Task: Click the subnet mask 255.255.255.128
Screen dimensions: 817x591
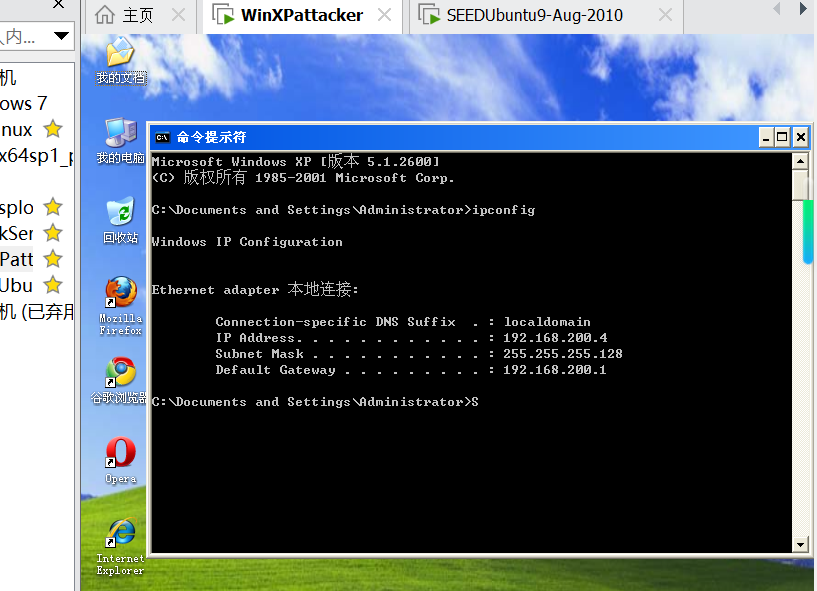Action: 563,354
